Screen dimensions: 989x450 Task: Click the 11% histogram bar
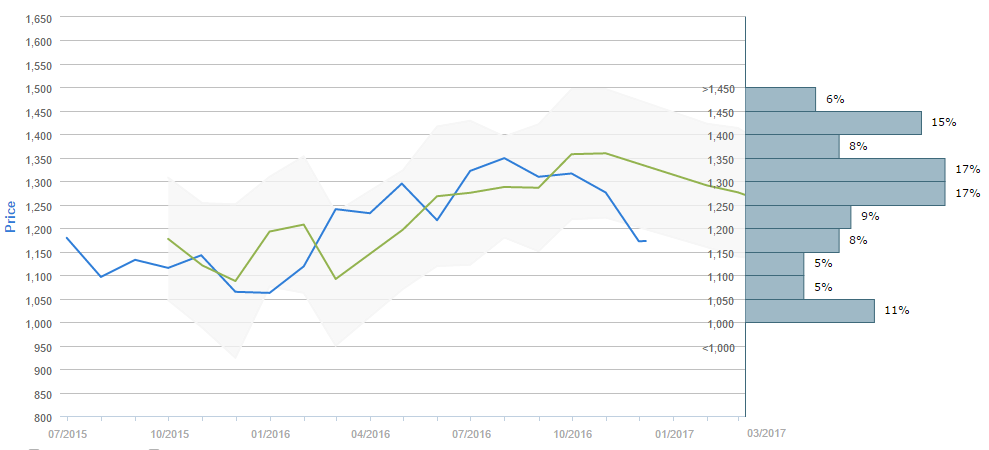coord(810,311)
